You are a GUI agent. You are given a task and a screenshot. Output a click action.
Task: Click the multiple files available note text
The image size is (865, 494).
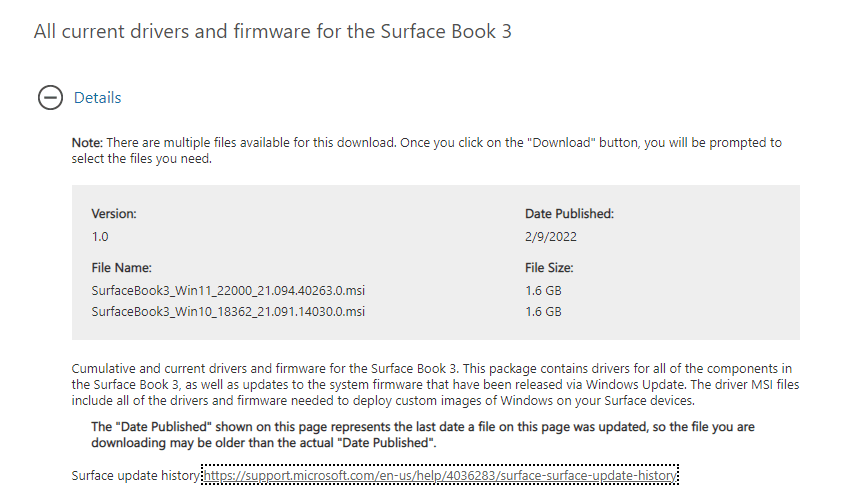[426, 151]
